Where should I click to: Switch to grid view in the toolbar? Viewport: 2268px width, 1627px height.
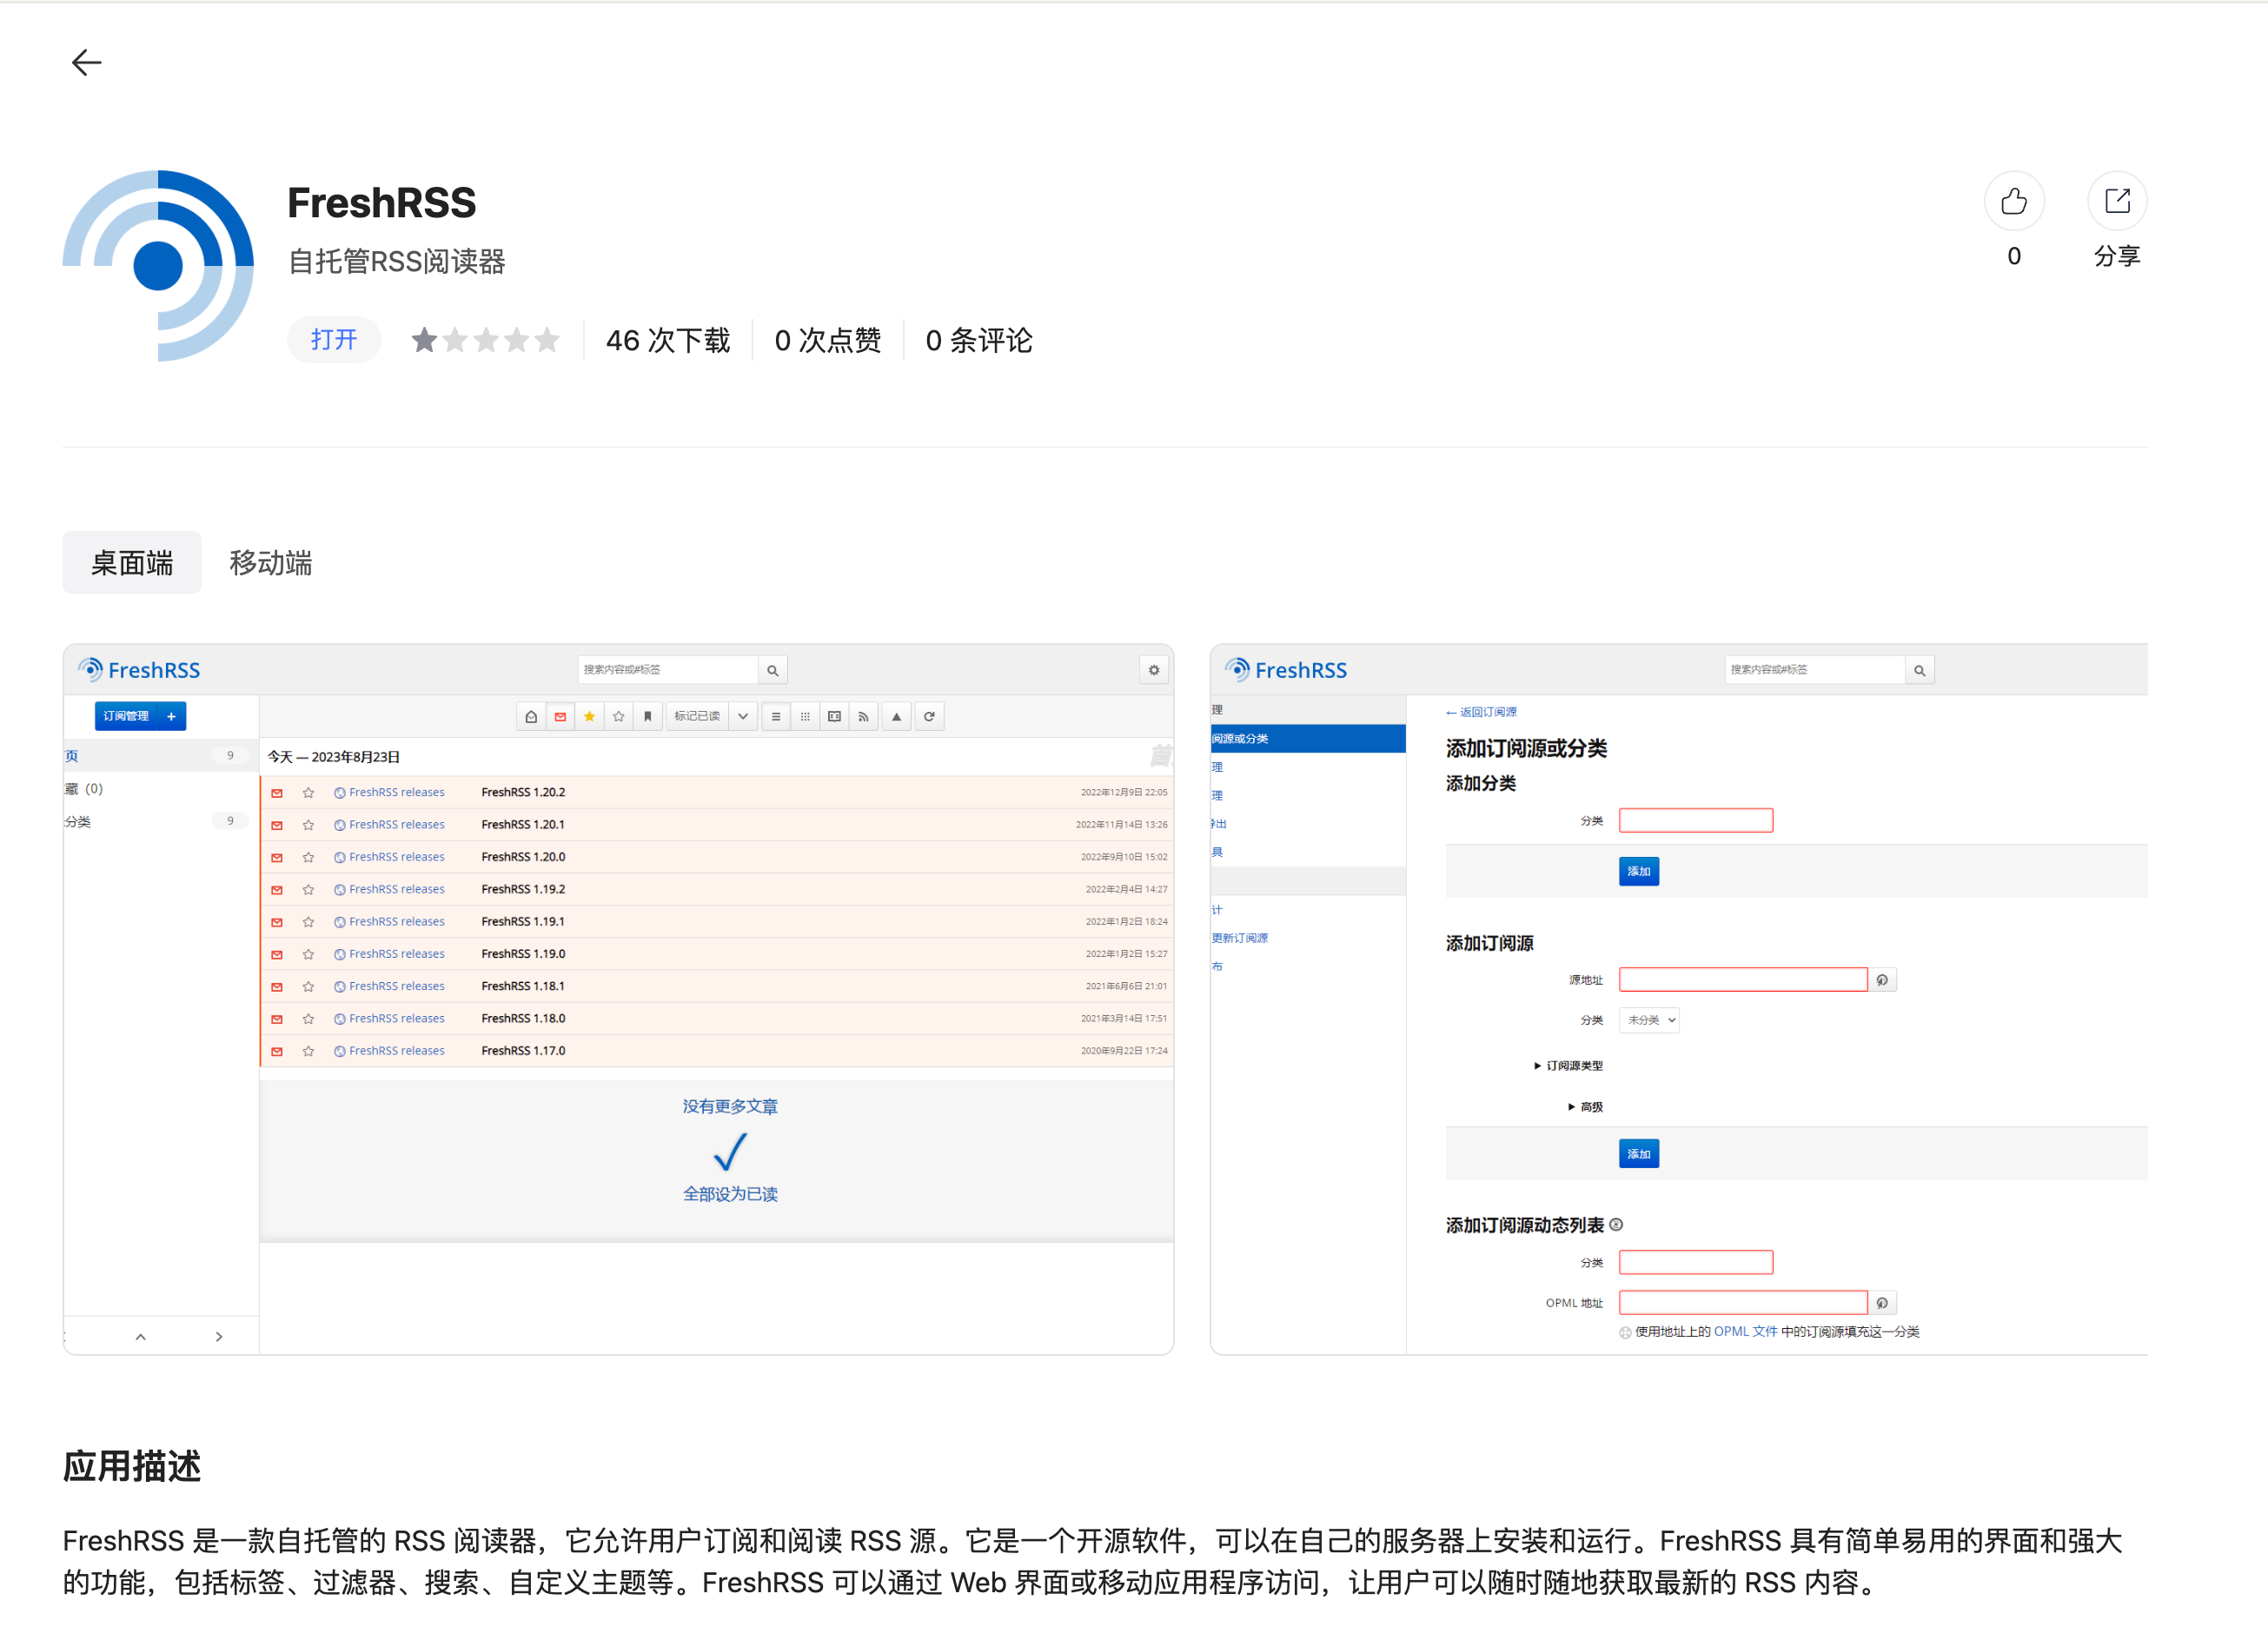click(805, 716)
